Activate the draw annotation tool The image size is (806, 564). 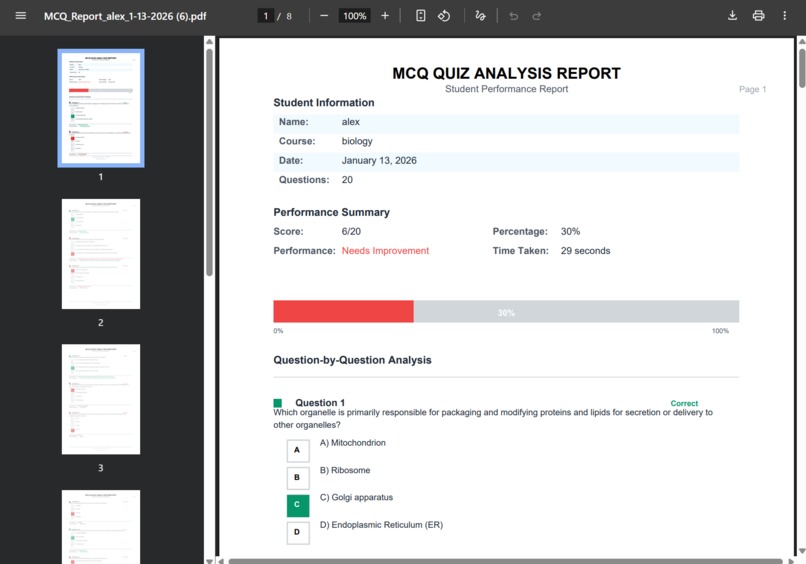(480, 16)
